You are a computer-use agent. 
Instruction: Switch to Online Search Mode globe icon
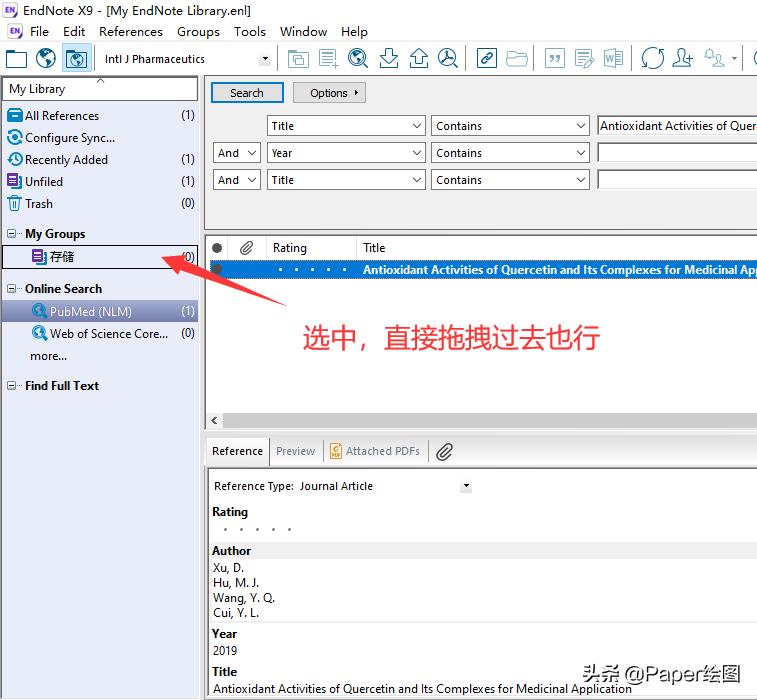click(46, 59)
